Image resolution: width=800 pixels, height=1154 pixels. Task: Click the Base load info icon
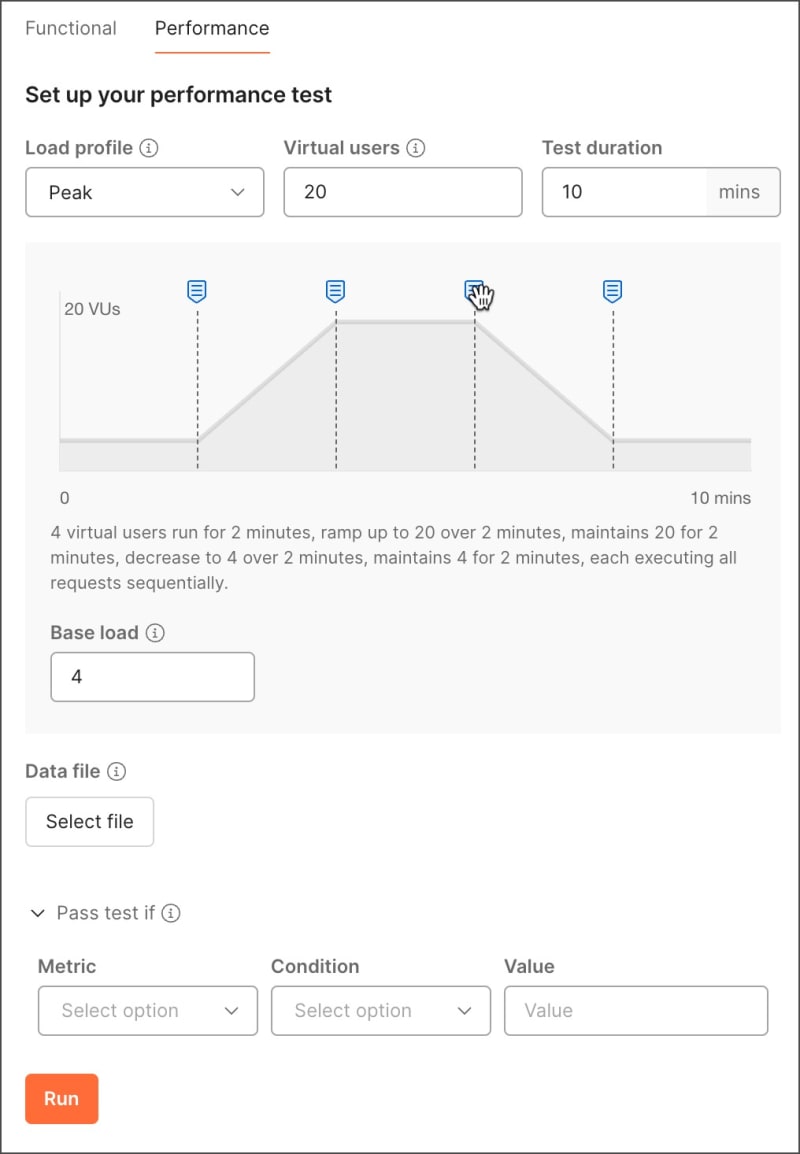coord(155,633)
